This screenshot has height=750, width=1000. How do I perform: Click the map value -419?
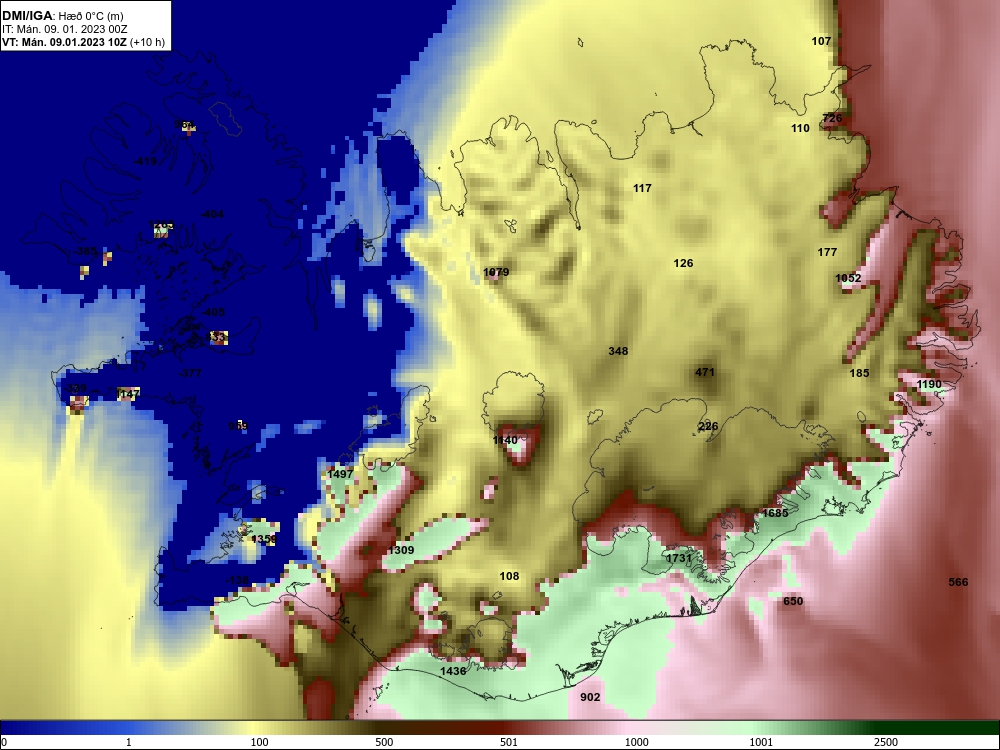coord(145,161)
